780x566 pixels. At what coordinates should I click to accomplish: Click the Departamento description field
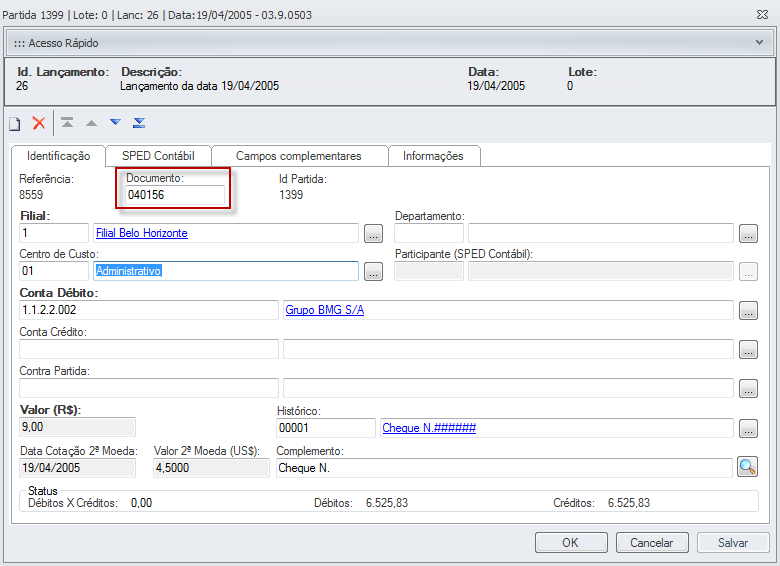pos(601,233)
